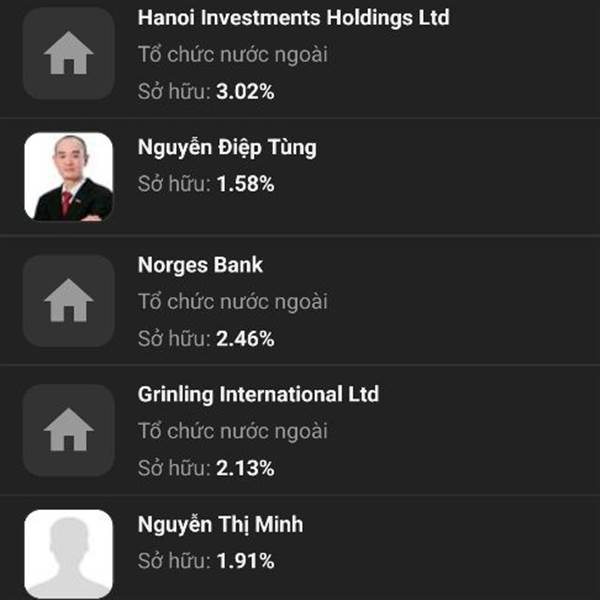Viewport: 600px width, 600px height.
Task: Click the 2.13% ownership value
Action: pos(245,468)
